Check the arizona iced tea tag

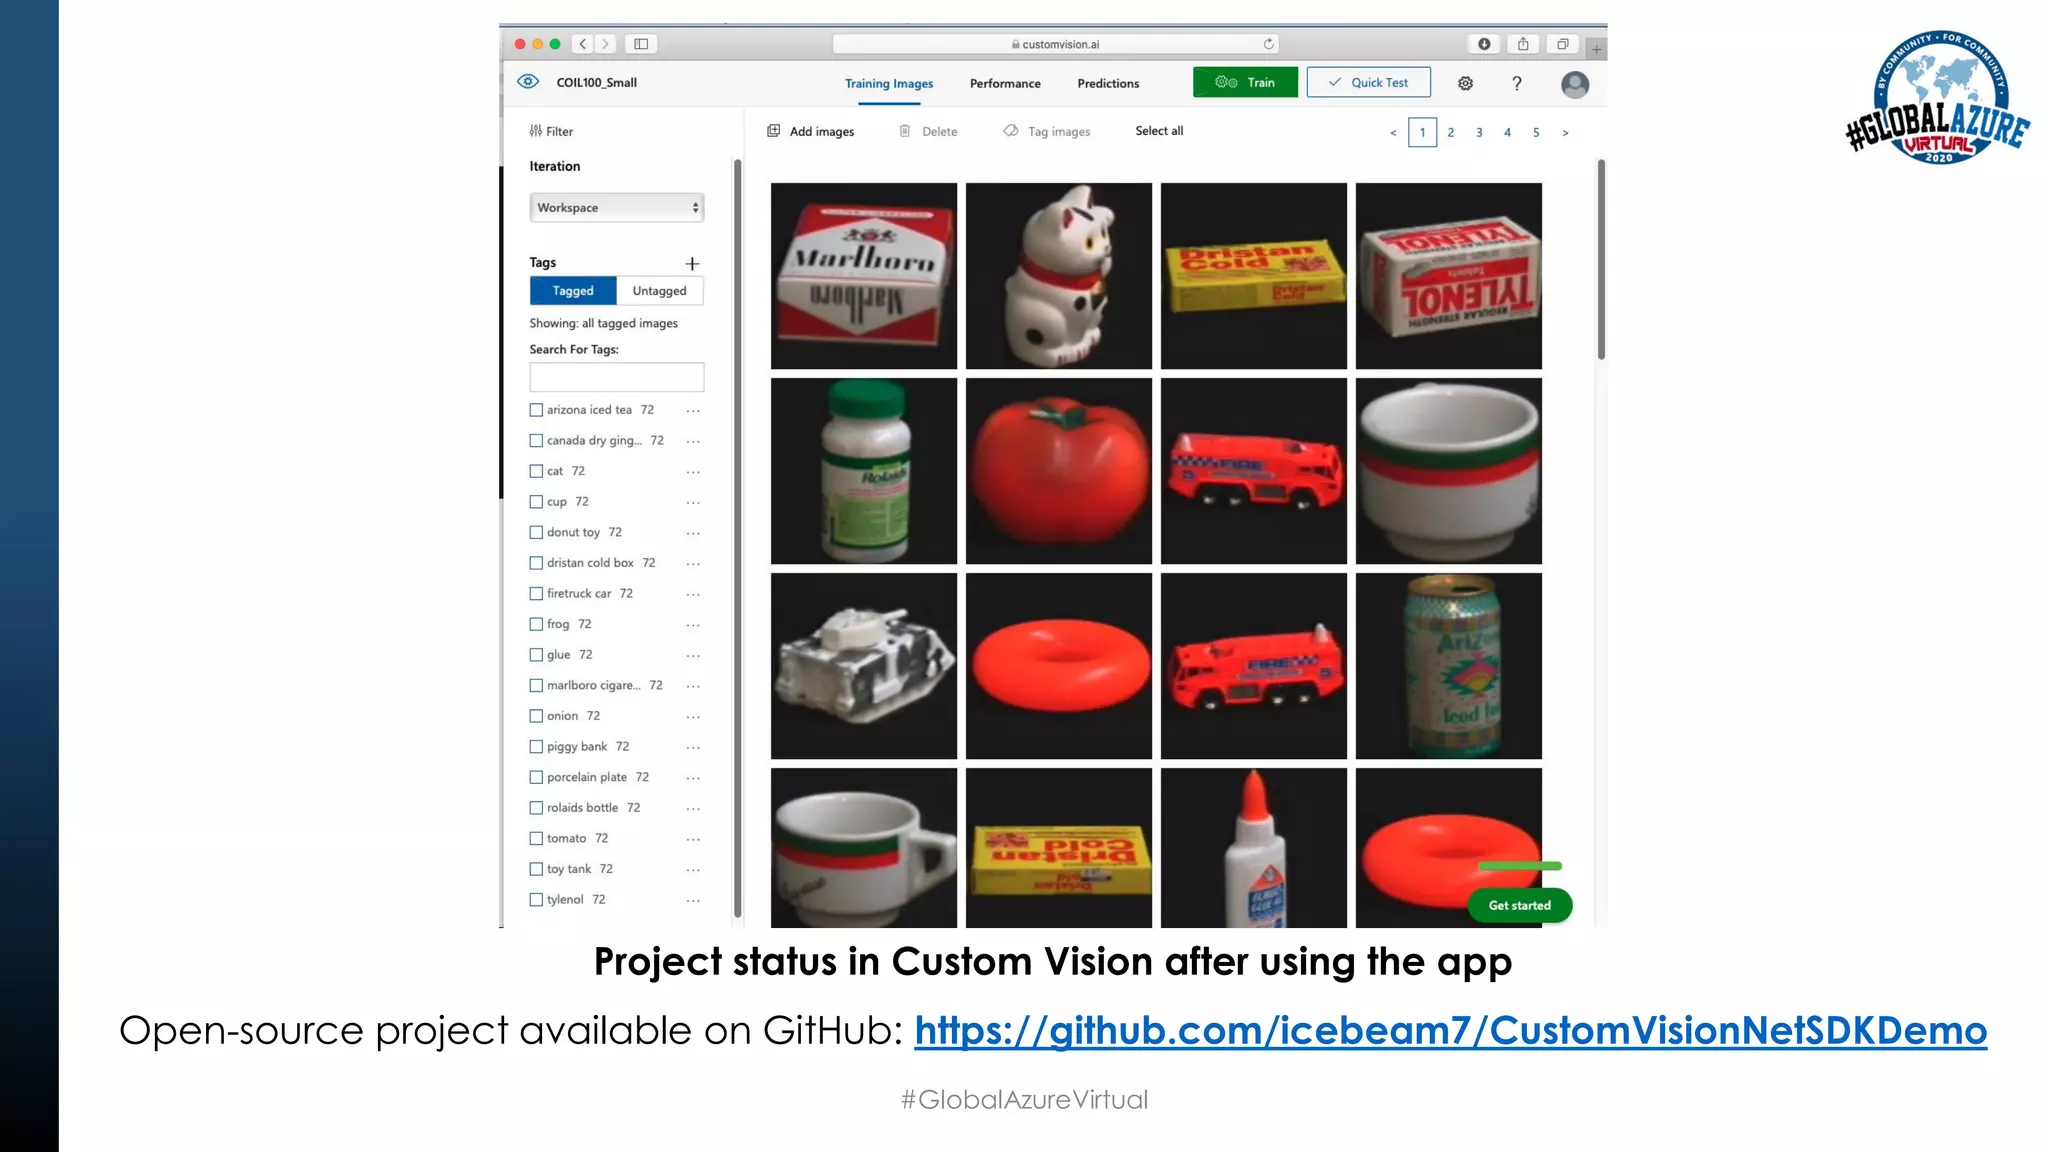tap(536, 410)
